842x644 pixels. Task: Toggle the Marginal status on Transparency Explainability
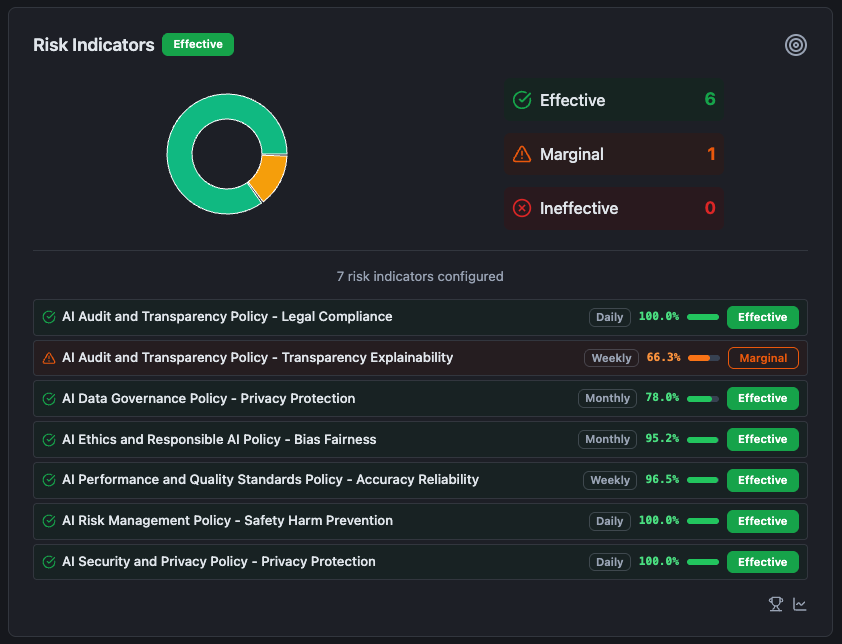pos(763,357)
